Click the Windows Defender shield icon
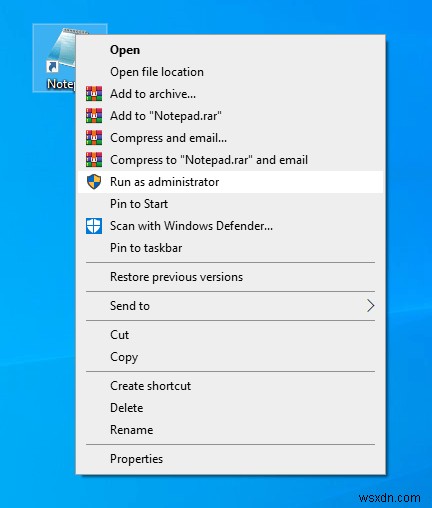The image size is (432, 508). (94, 226)
